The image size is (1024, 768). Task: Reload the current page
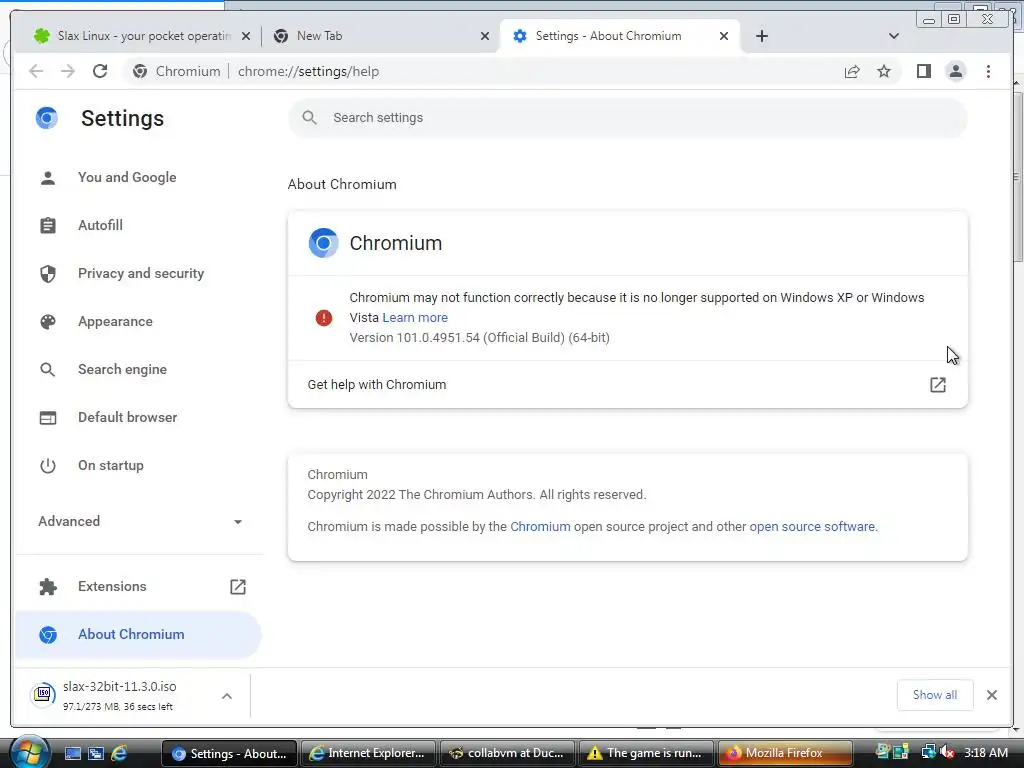100,71
